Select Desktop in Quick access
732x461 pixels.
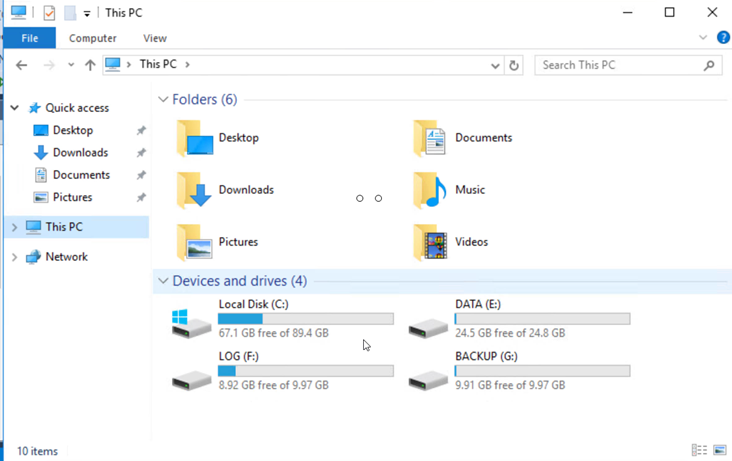pos(73,130)
